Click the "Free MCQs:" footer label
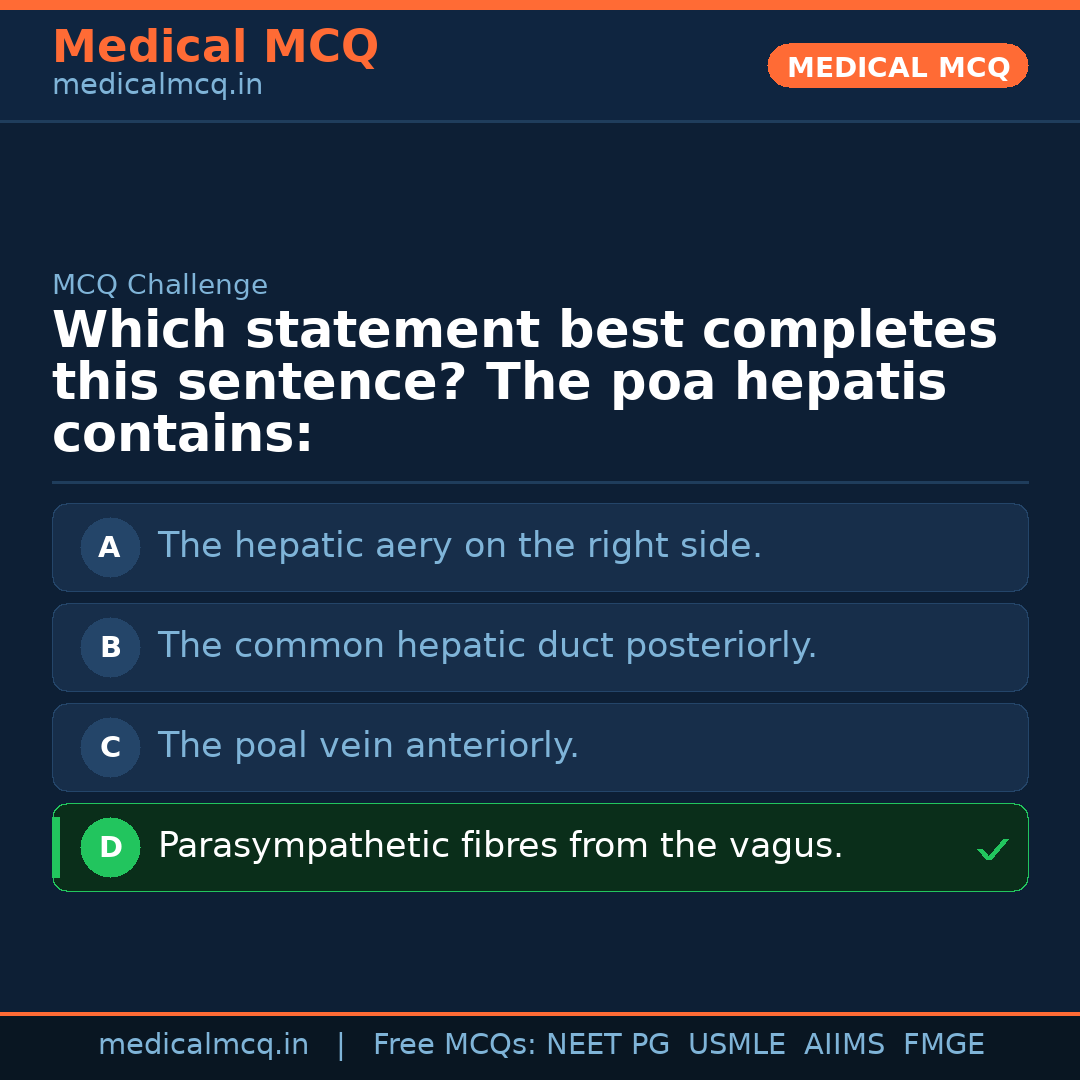This screenshot has height=1080, width=1080. (454, 1045)
